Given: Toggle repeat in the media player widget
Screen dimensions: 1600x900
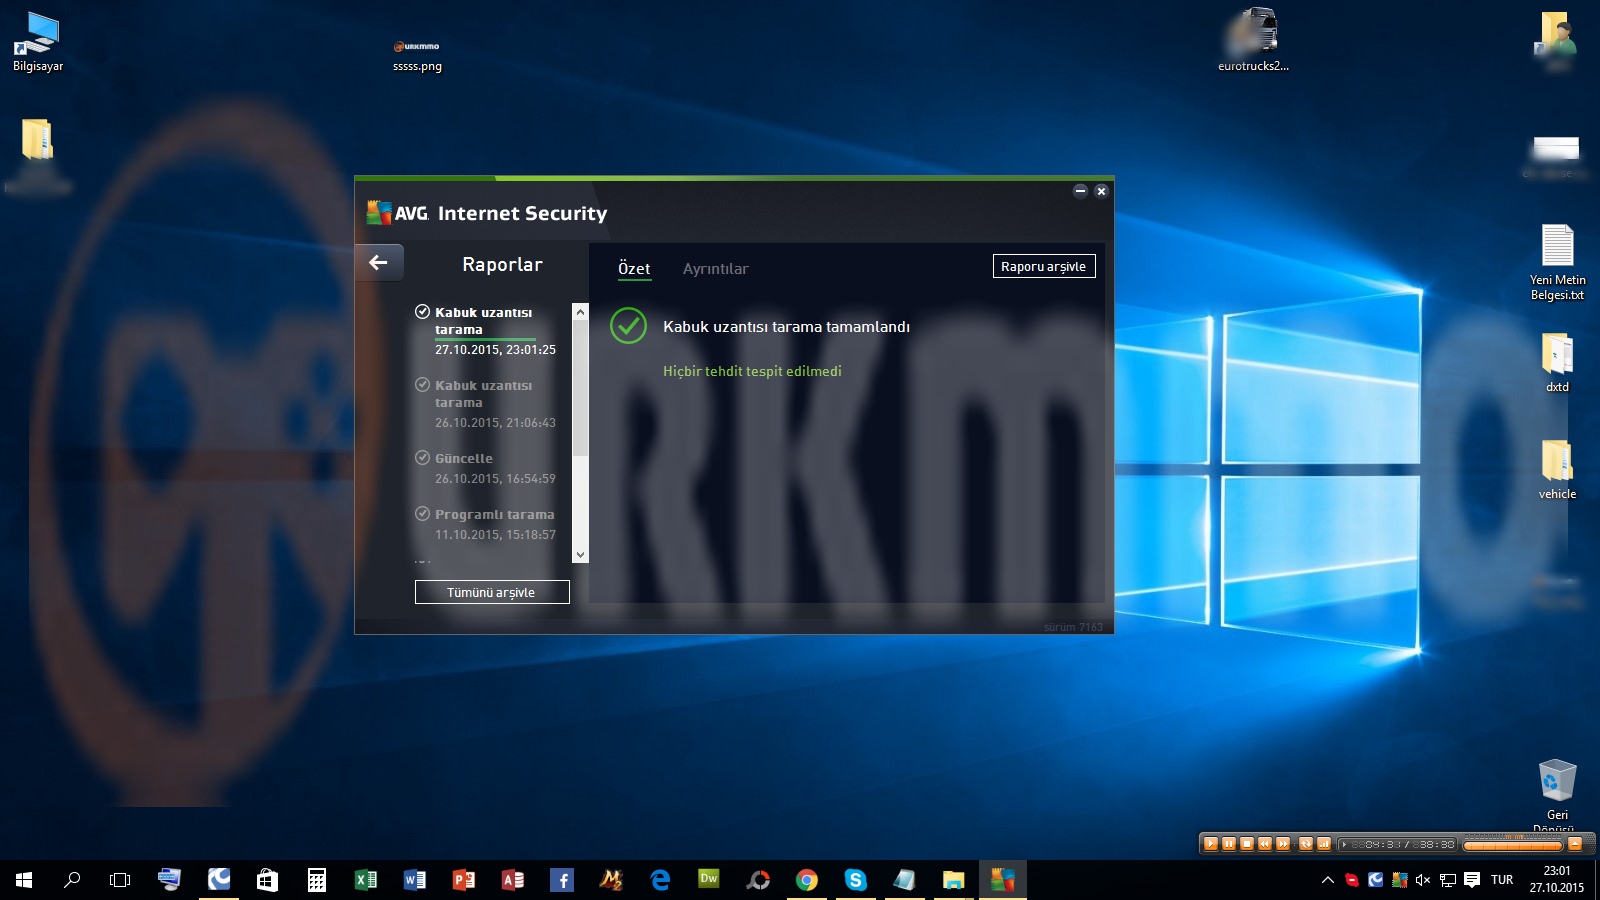Looking at the screenshot, I should [1306, 844].
